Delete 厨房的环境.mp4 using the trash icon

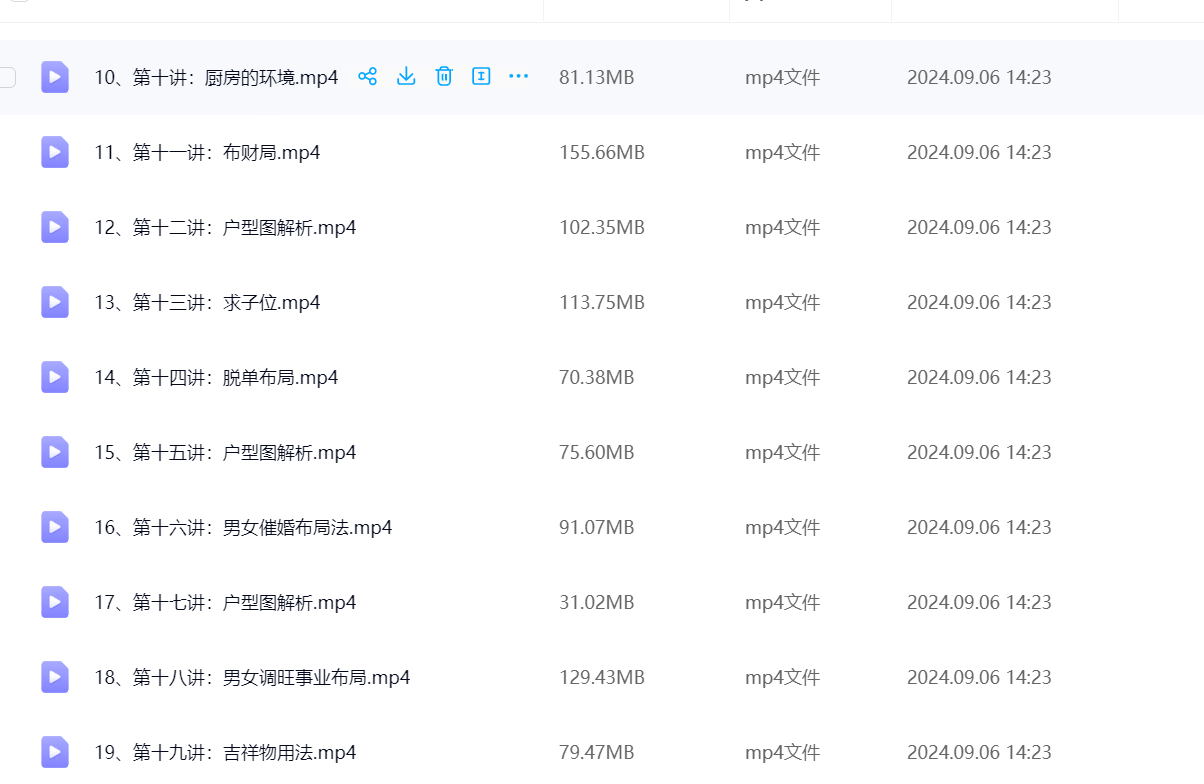[444, 77]
